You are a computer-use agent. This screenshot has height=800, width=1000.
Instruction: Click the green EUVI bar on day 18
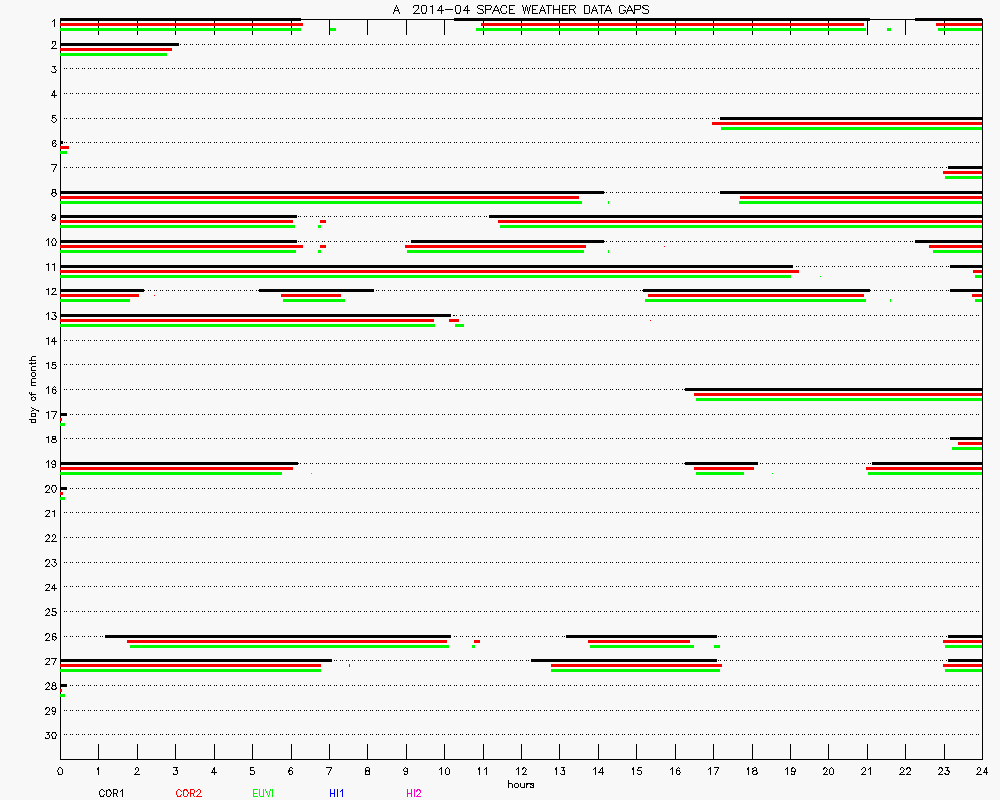pos(966,448)
